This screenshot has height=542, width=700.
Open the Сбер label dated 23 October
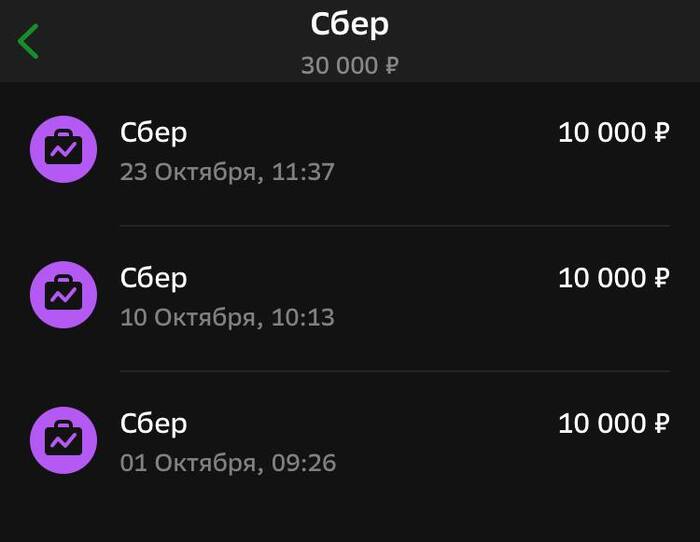(x=153, y=132)
